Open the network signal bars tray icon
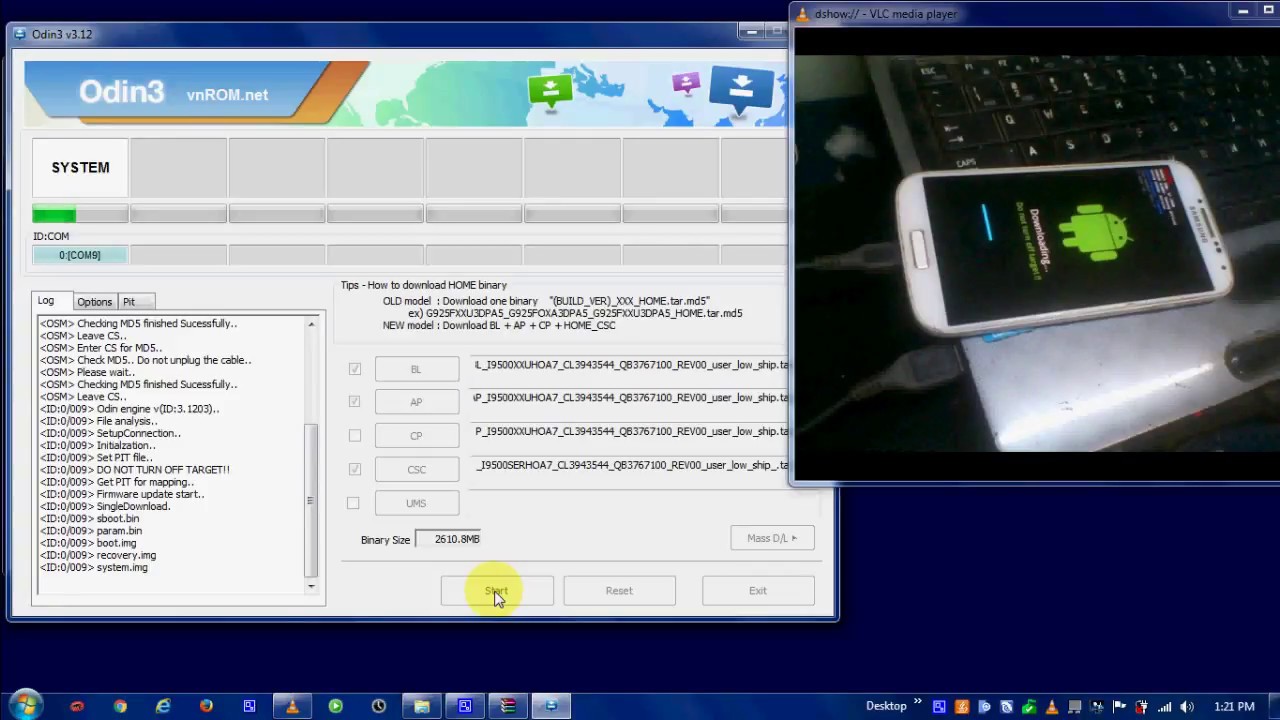This screenshot has width=1280, height=720. 1164,706
